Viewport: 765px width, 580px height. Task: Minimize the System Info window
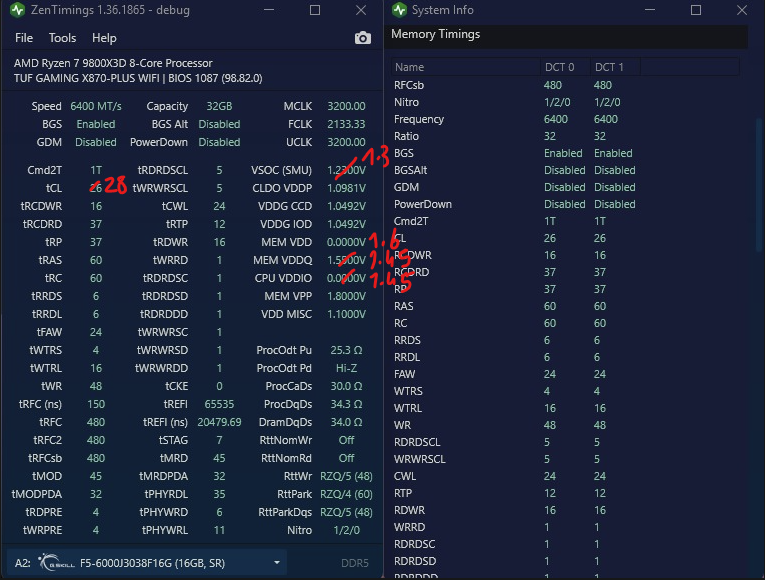[649, 10]
